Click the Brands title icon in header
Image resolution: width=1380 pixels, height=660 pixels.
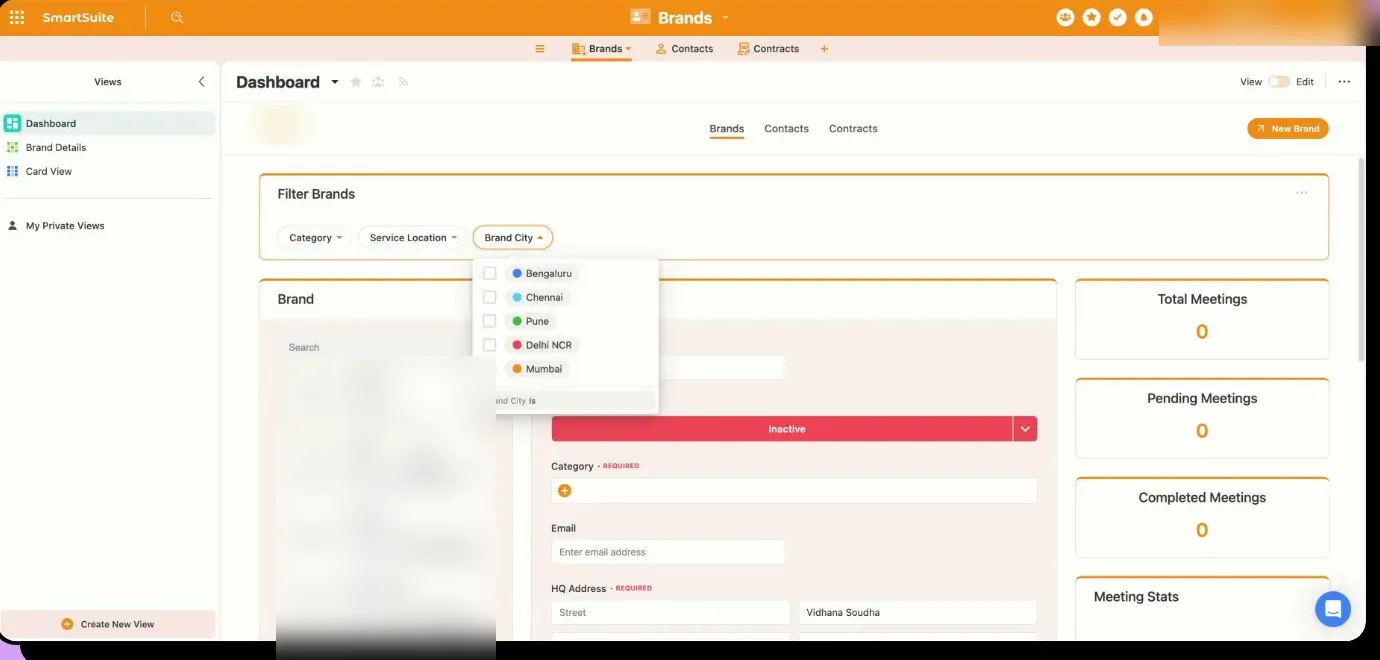640,17
